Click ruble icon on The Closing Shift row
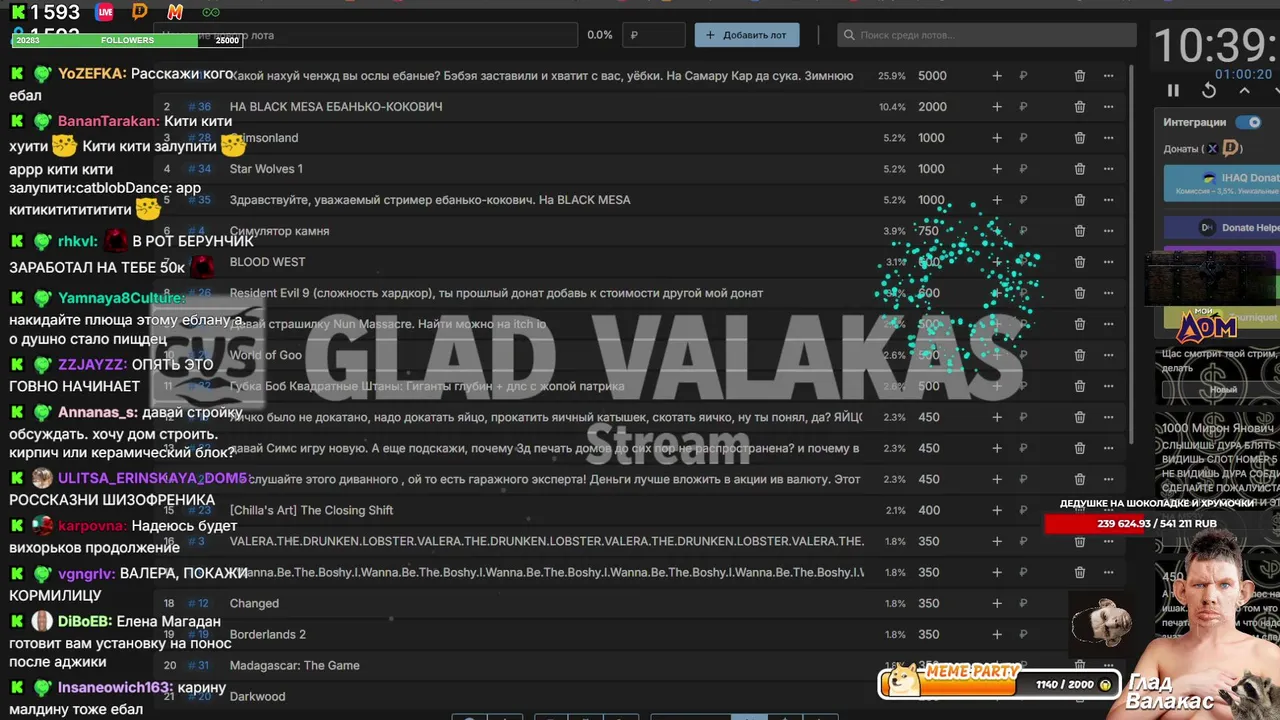This screenshot has width=1280, height=720. click(x=1023, y=510)
